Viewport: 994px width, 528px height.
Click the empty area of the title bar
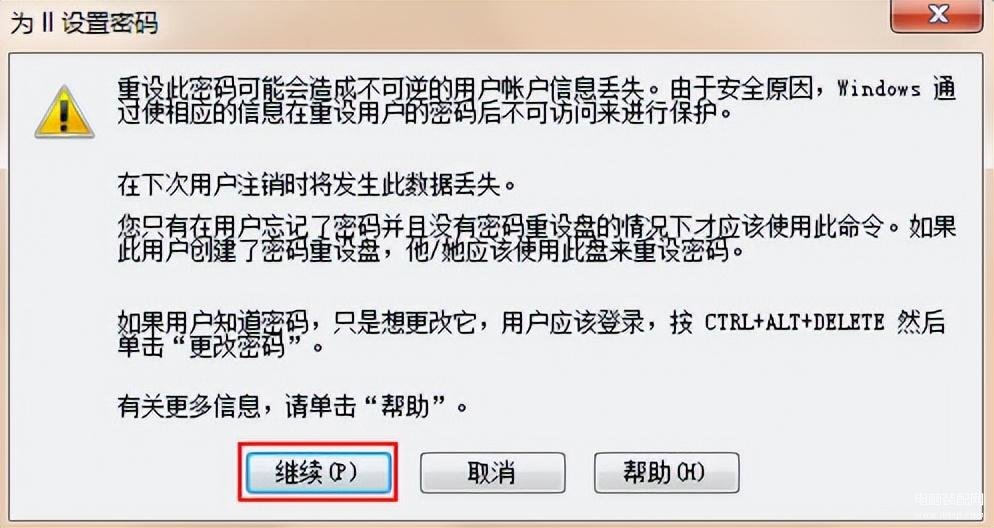[x=520, y=23]
